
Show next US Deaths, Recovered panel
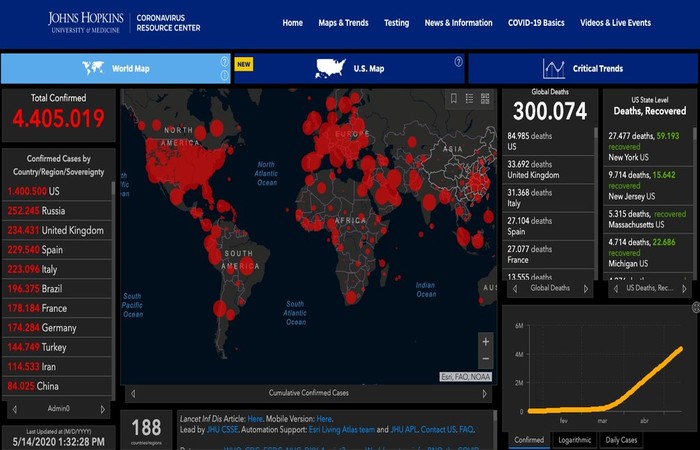pyautogui.click(x=684, y=289)
